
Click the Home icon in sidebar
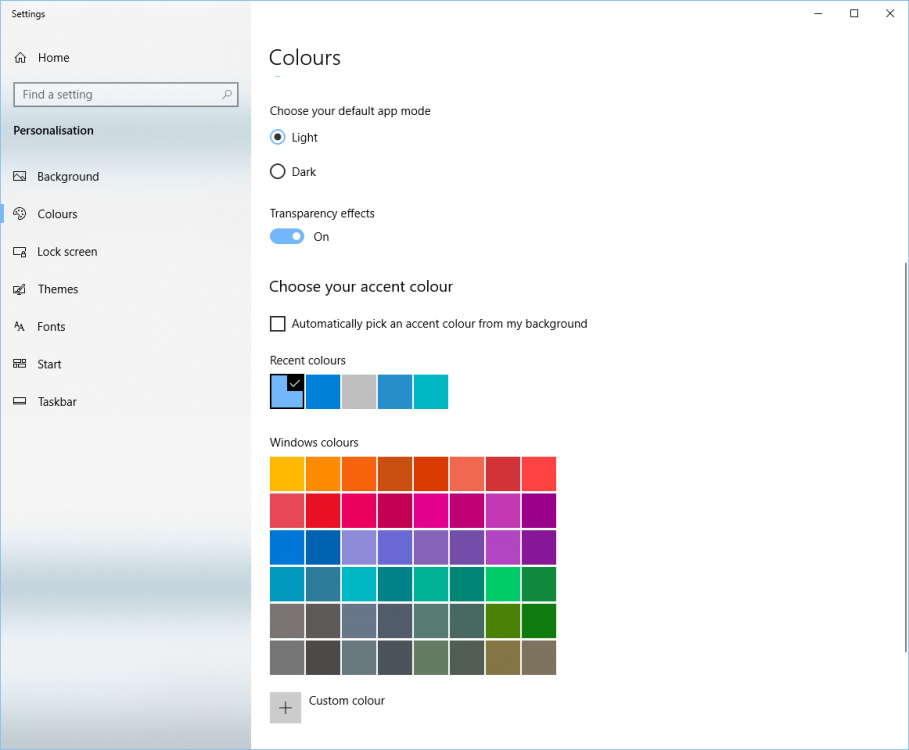click(21, 58)
